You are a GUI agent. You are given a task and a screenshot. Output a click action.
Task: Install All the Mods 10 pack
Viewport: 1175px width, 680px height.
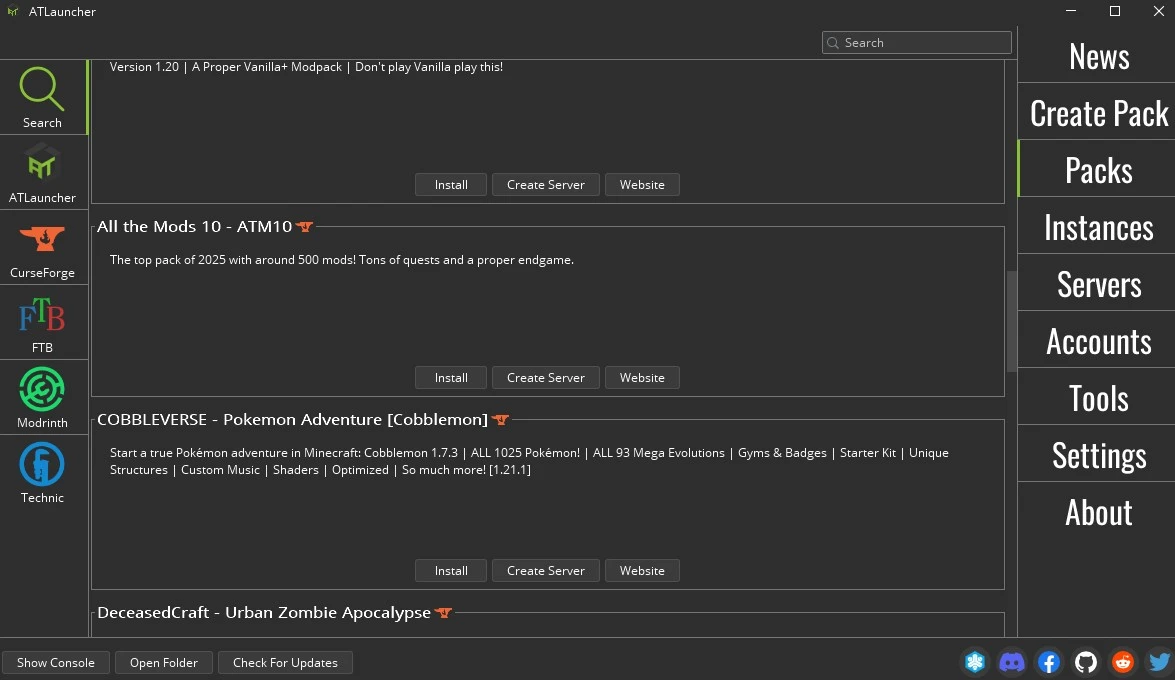click(451, 378)
